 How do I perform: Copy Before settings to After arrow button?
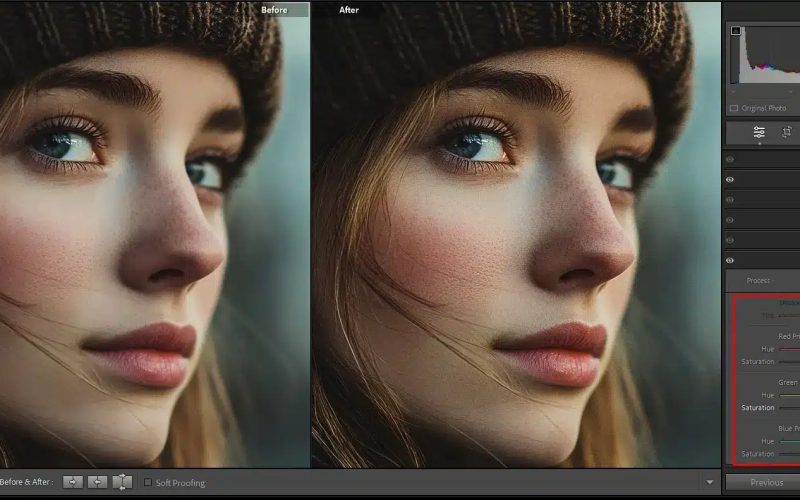click(x=73, y=482)
